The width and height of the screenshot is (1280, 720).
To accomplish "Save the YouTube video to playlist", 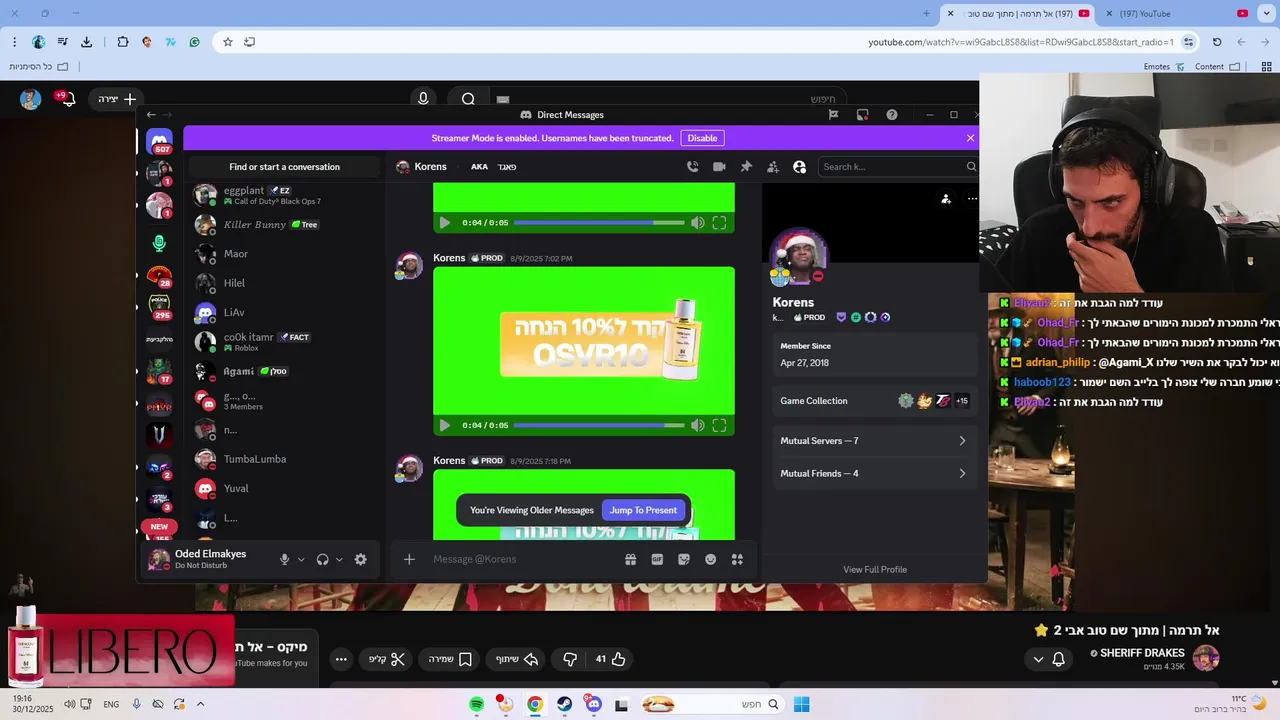I will [x=450, y=659].
